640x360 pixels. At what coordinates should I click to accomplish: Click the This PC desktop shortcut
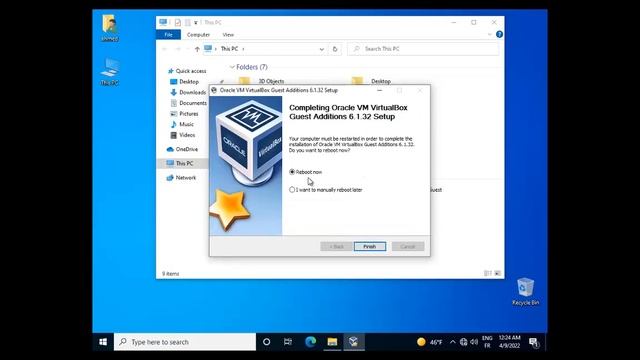tap(109, 72)
